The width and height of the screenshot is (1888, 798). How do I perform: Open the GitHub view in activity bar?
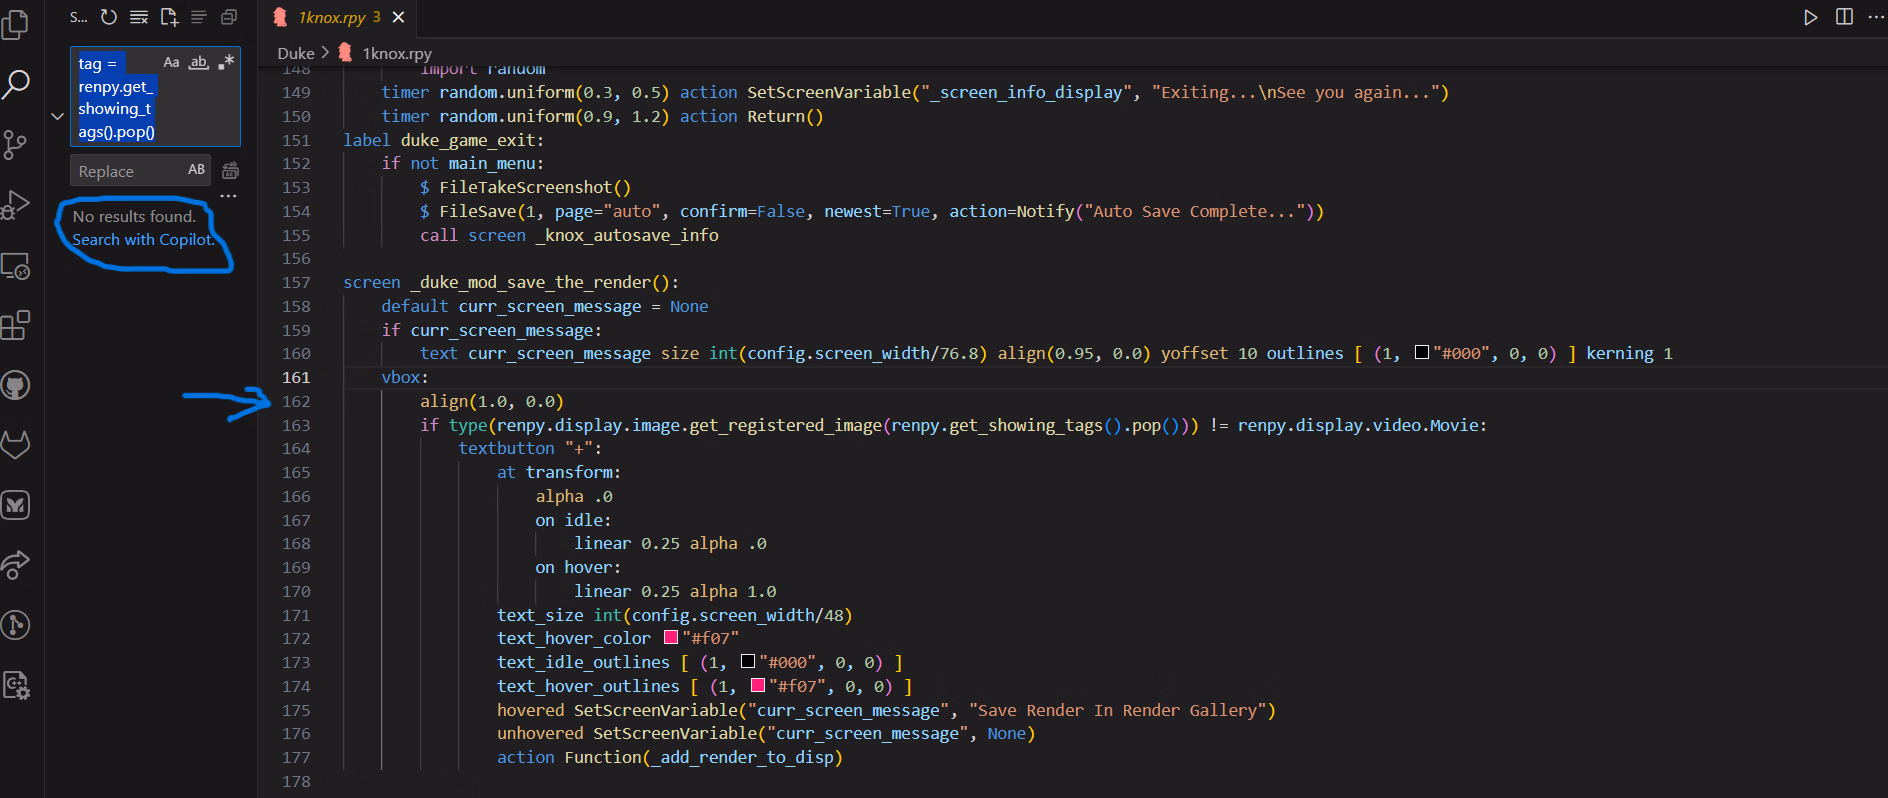16,385
